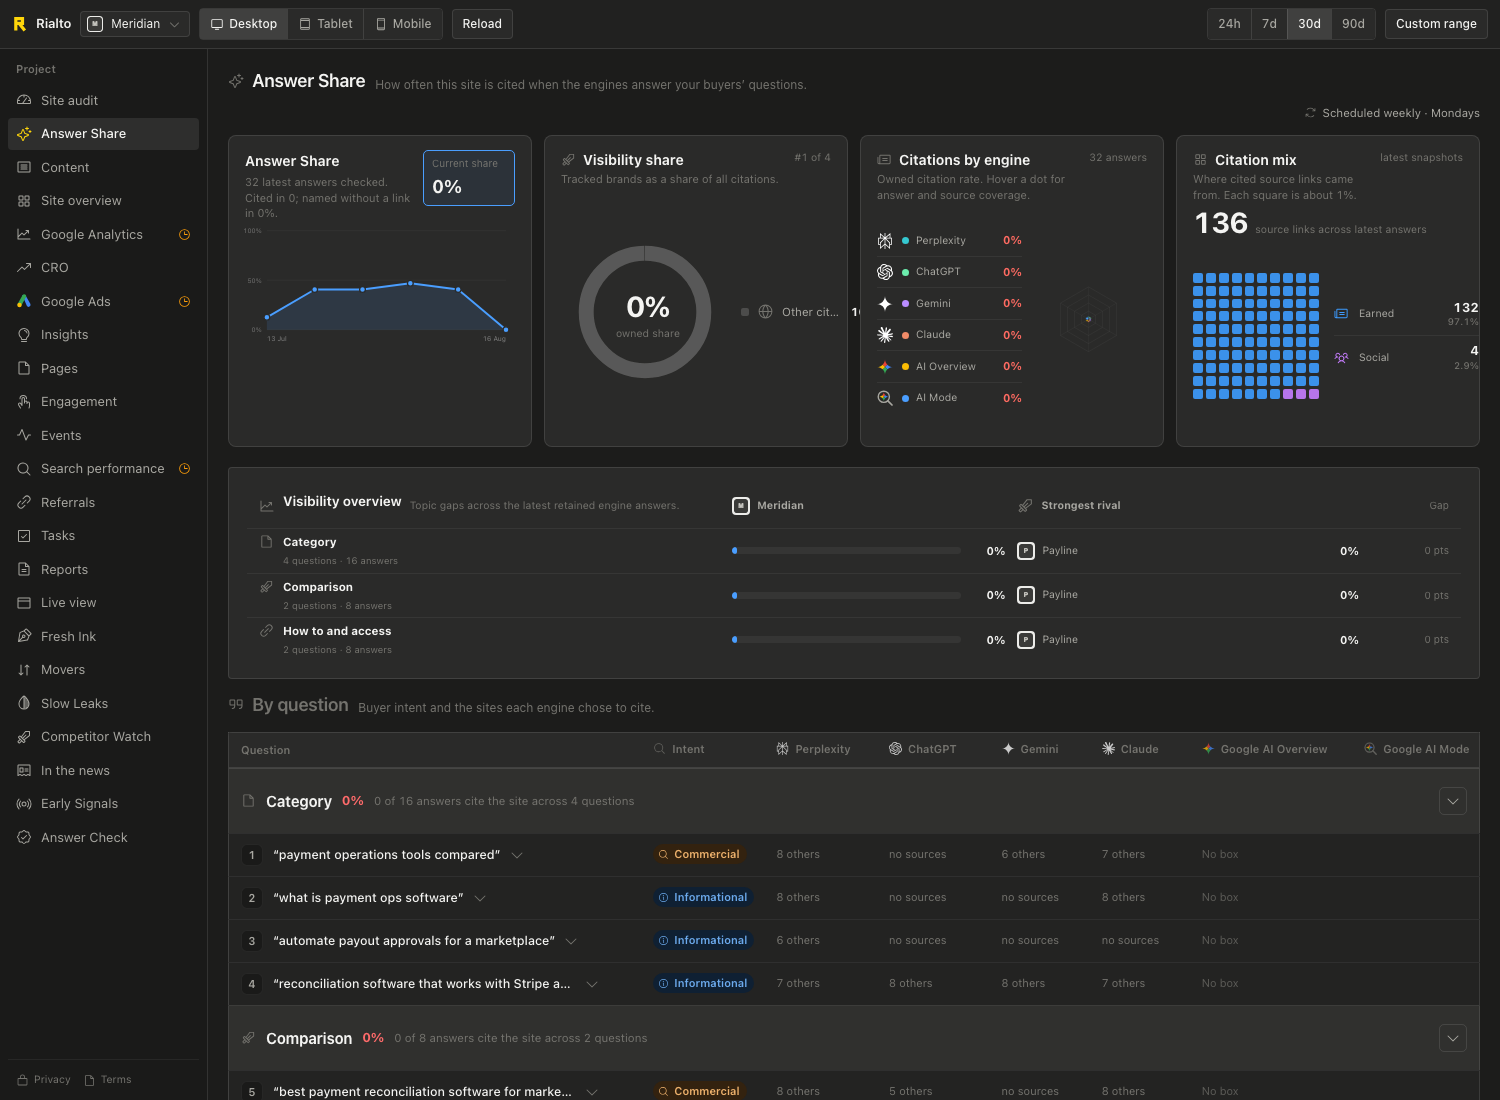
Task: Open the Competitor Watch rocket icon
Action: [24, 737]
